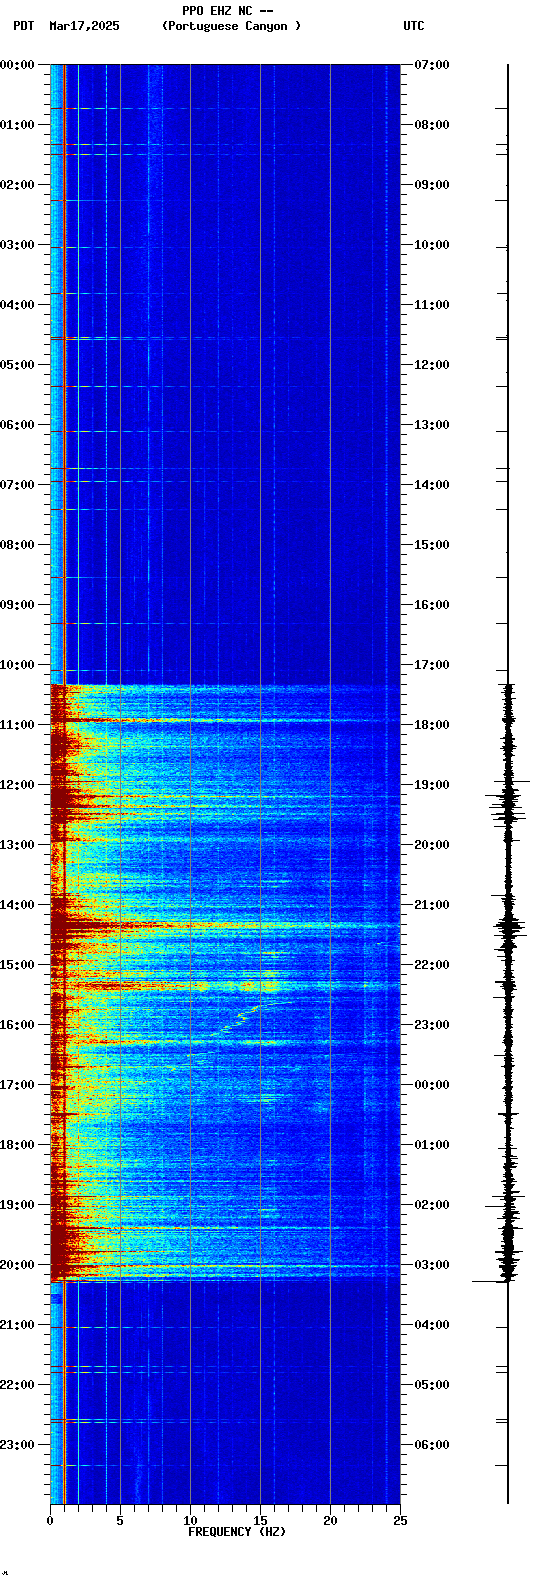The image size is (552, 1584).
Task: Click the PDT time label '21:00'
Action: 17,1325
